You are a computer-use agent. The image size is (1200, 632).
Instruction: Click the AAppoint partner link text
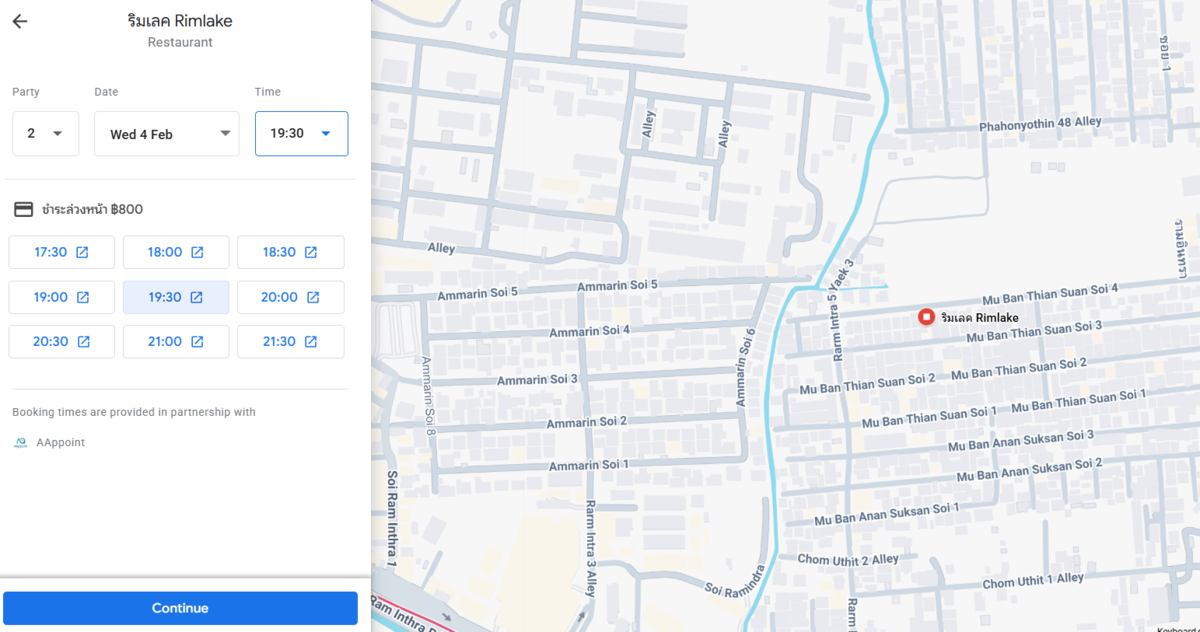(60, 442)
